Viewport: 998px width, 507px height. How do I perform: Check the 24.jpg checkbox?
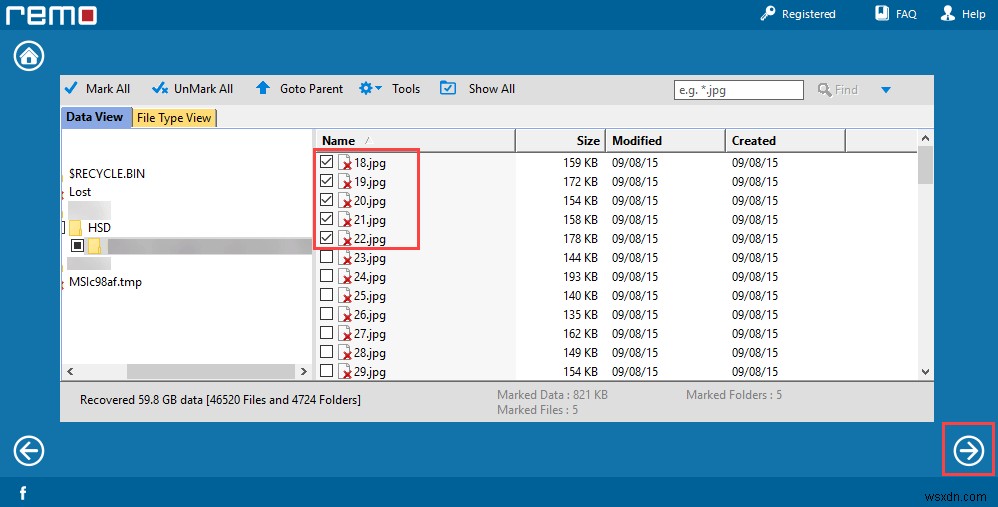[x=327, y=276]
